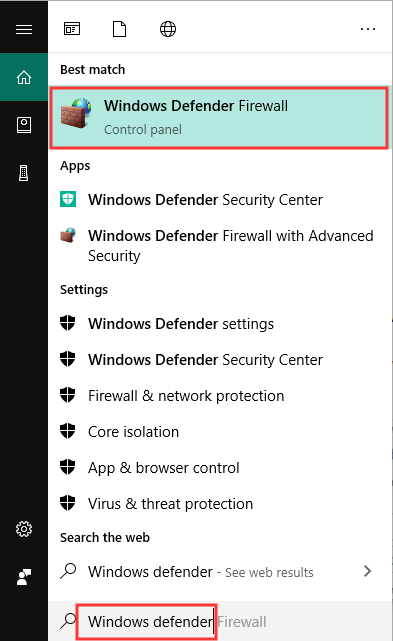Open App & browser control
The width and height of the screenshot is (393, 641).
(x=219, y=468)
